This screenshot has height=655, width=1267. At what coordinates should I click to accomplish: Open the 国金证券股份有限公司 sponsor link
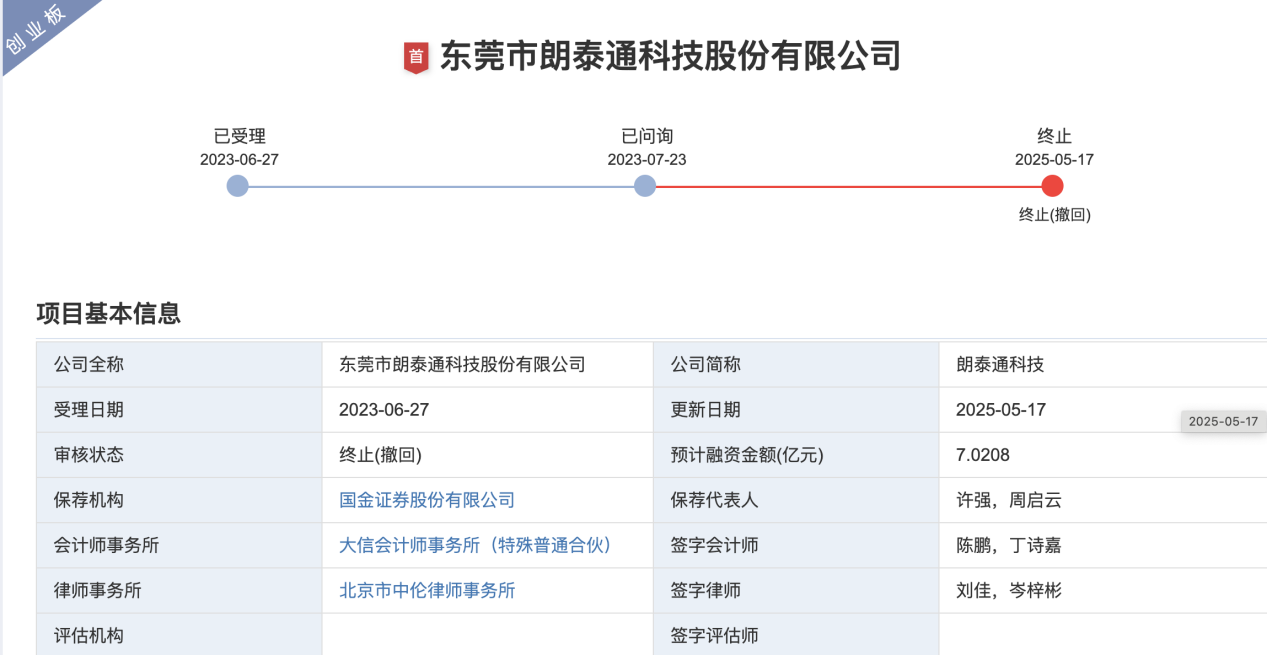pos(427,500)
